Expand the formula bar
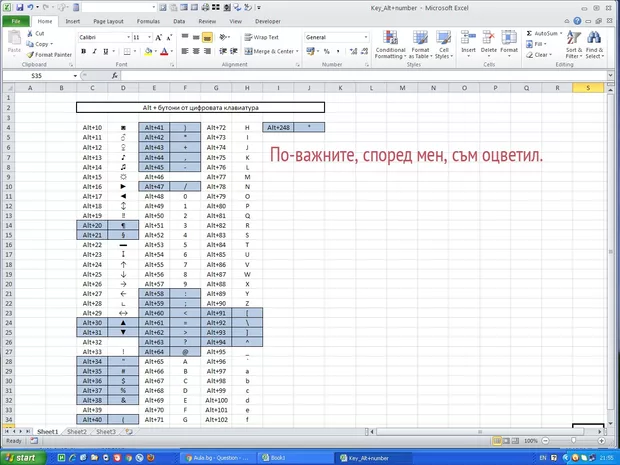This screenshot has width=620, height=465. pos(611,75)
